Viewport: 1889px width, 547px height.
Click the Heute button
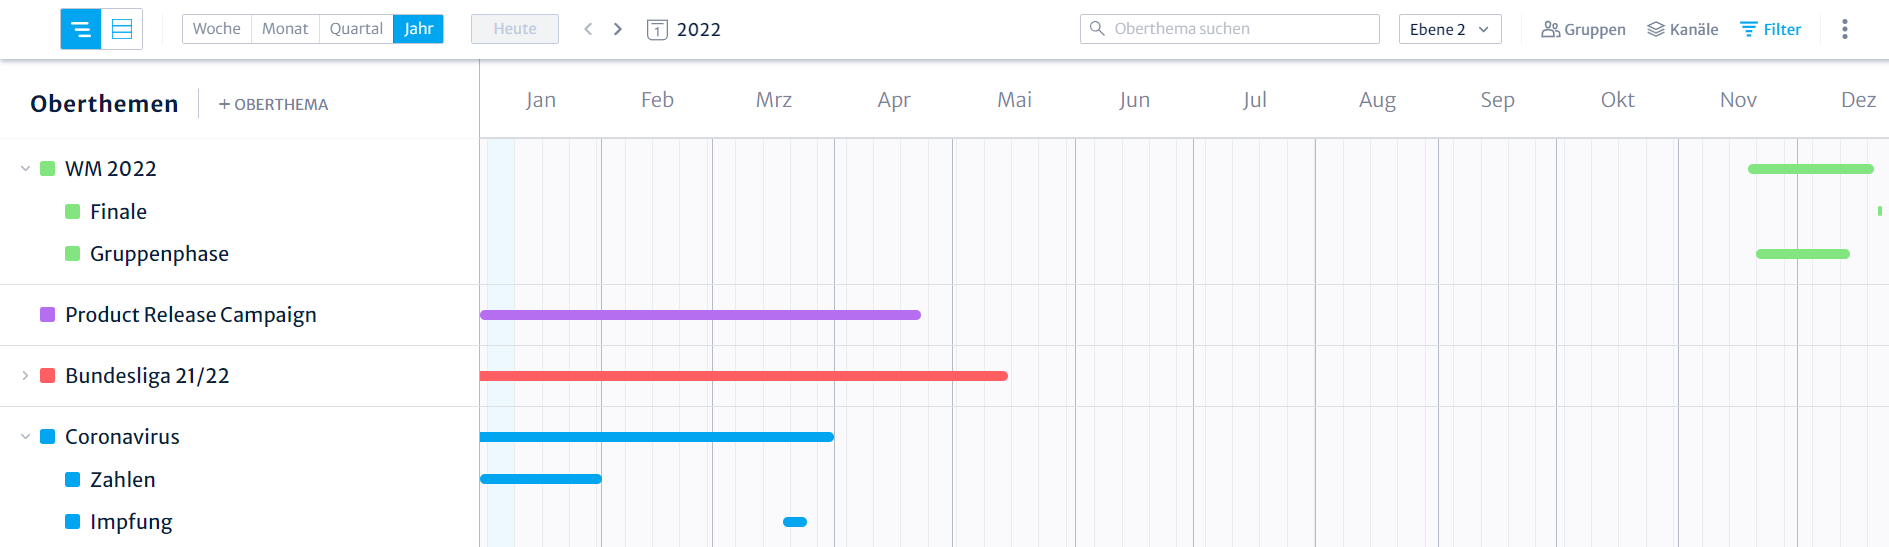coord(515,29)
